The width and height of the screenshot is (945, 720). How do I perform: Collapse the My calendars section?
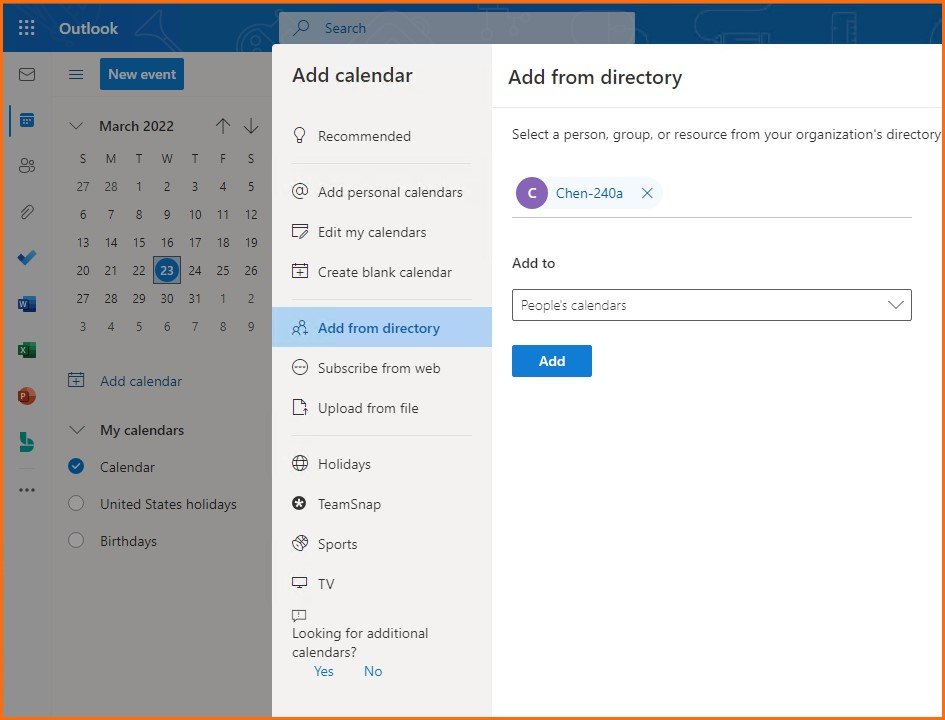click(x=76, y=430)
